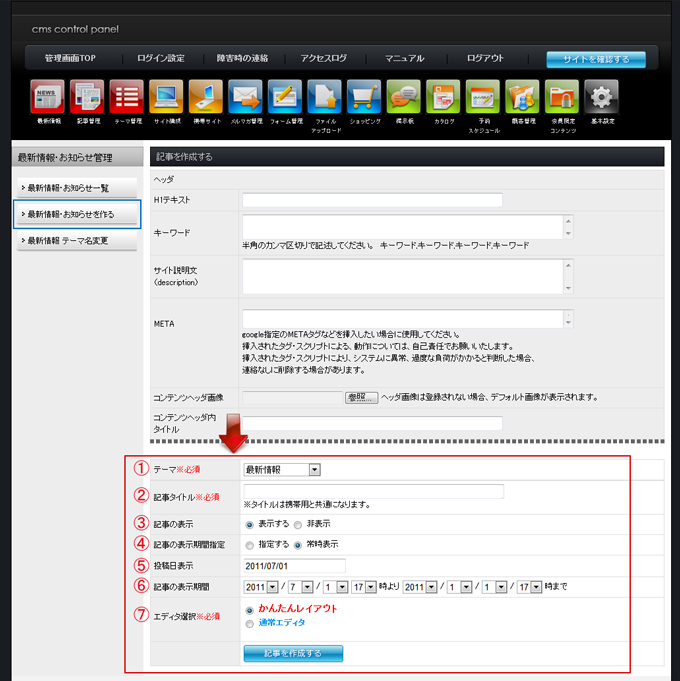Expand the first 2011 start year dropdown
Image resolution: width=680 pixels, height=681 pixels.
257,586
